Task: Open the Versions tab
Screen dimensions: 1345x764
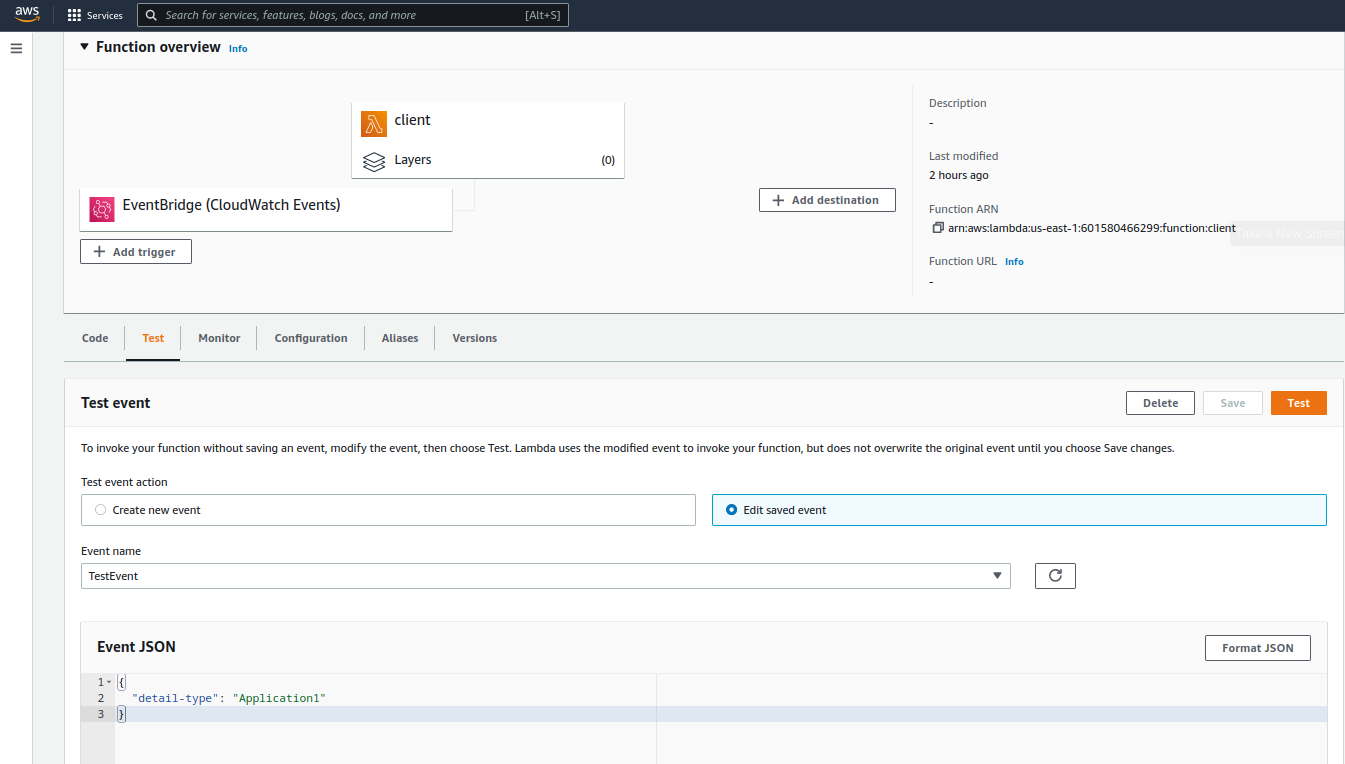Action: pos(475,338)
